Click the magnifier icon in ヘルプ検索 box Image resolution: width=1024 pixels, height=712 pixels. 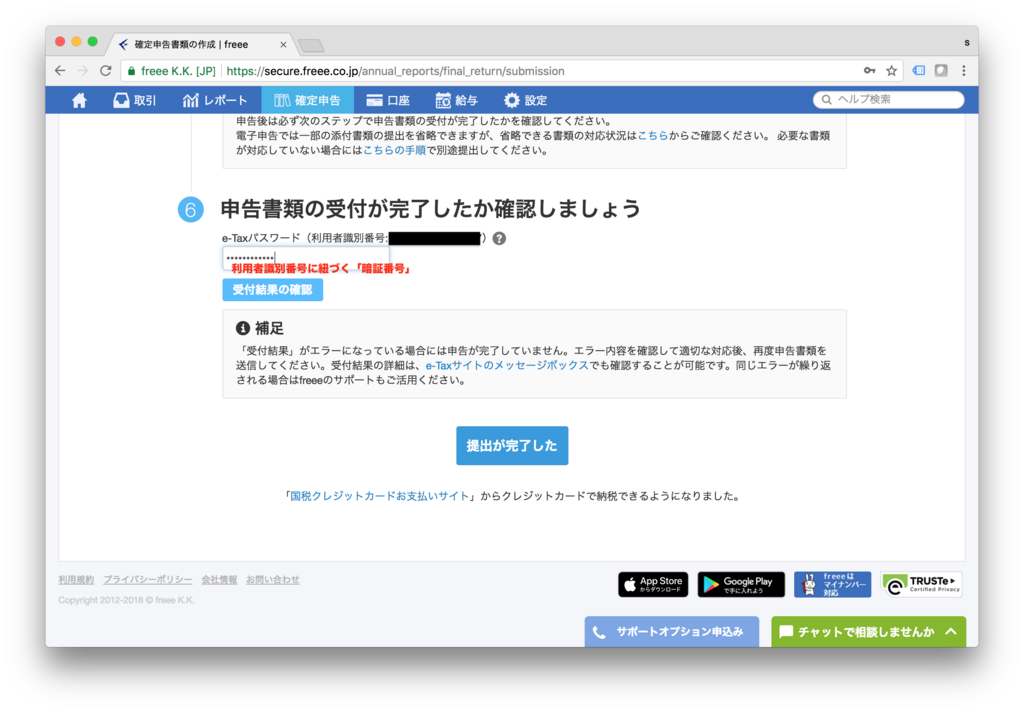click(825, 99)
